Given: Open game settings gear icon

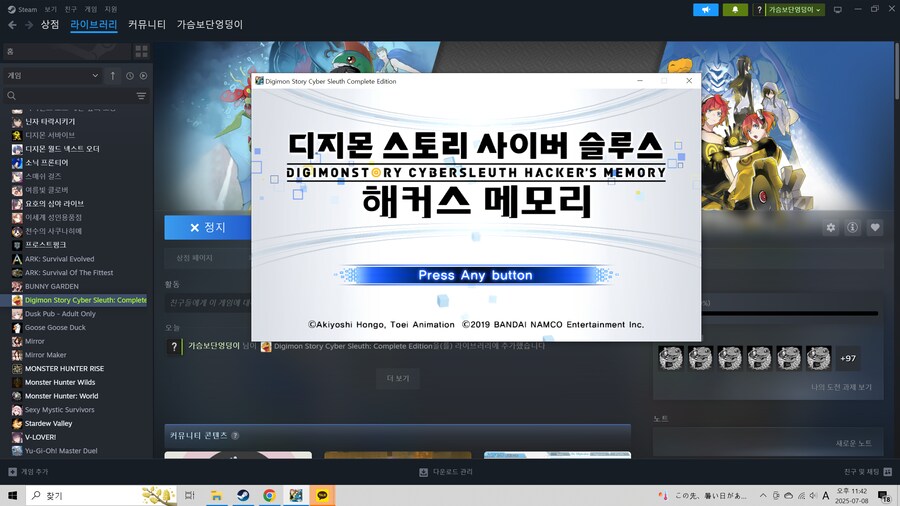Looking at the screenshot, I should coord(831,228).
